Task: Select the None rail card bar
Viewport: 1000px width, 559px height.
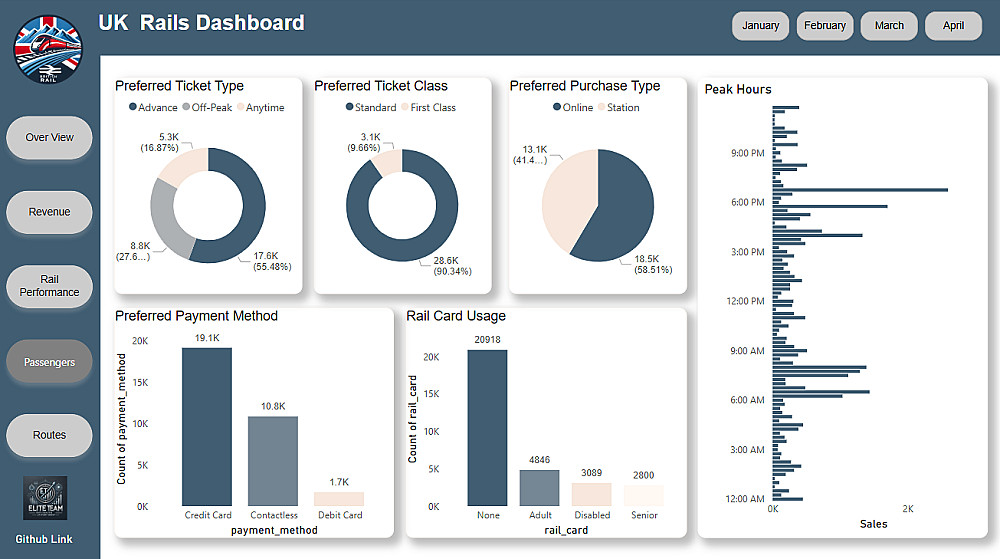Action: tap(487, 428)
